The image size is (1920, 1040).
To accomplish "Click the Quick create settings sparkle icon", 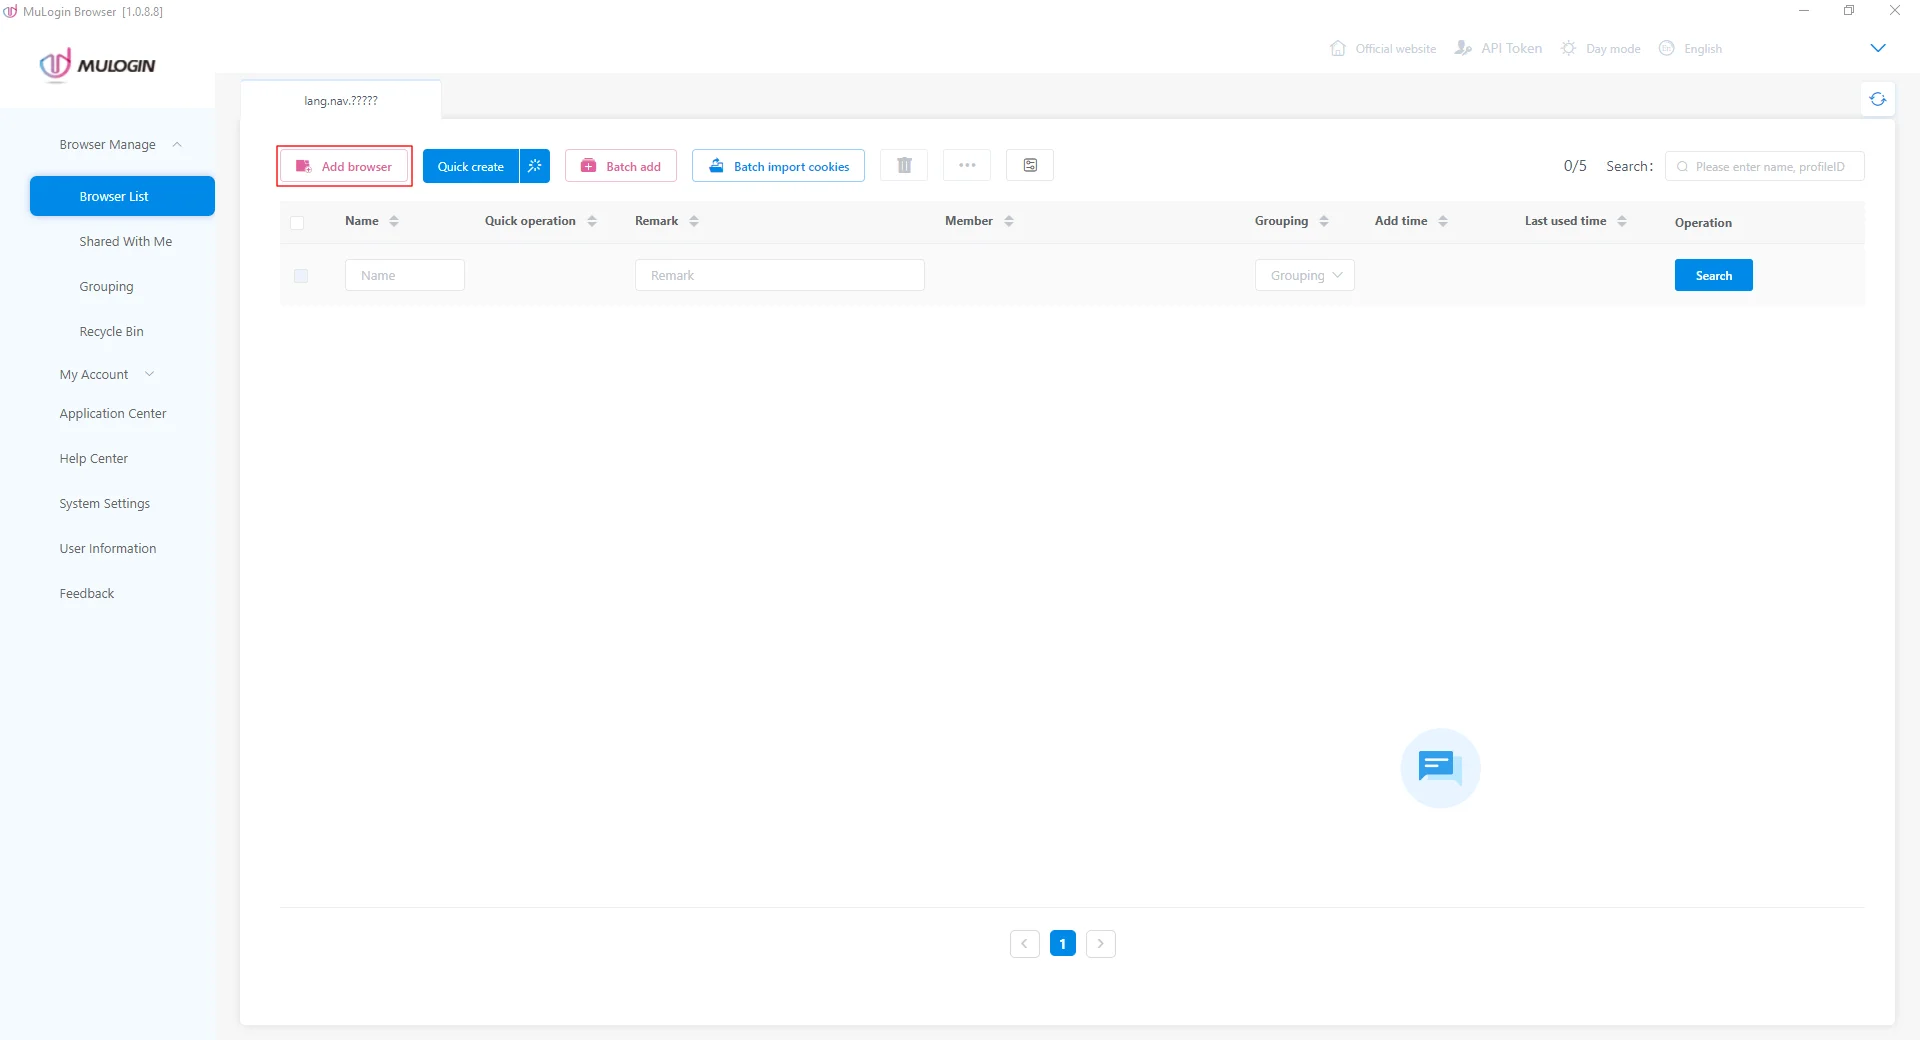I will [535, 166].
